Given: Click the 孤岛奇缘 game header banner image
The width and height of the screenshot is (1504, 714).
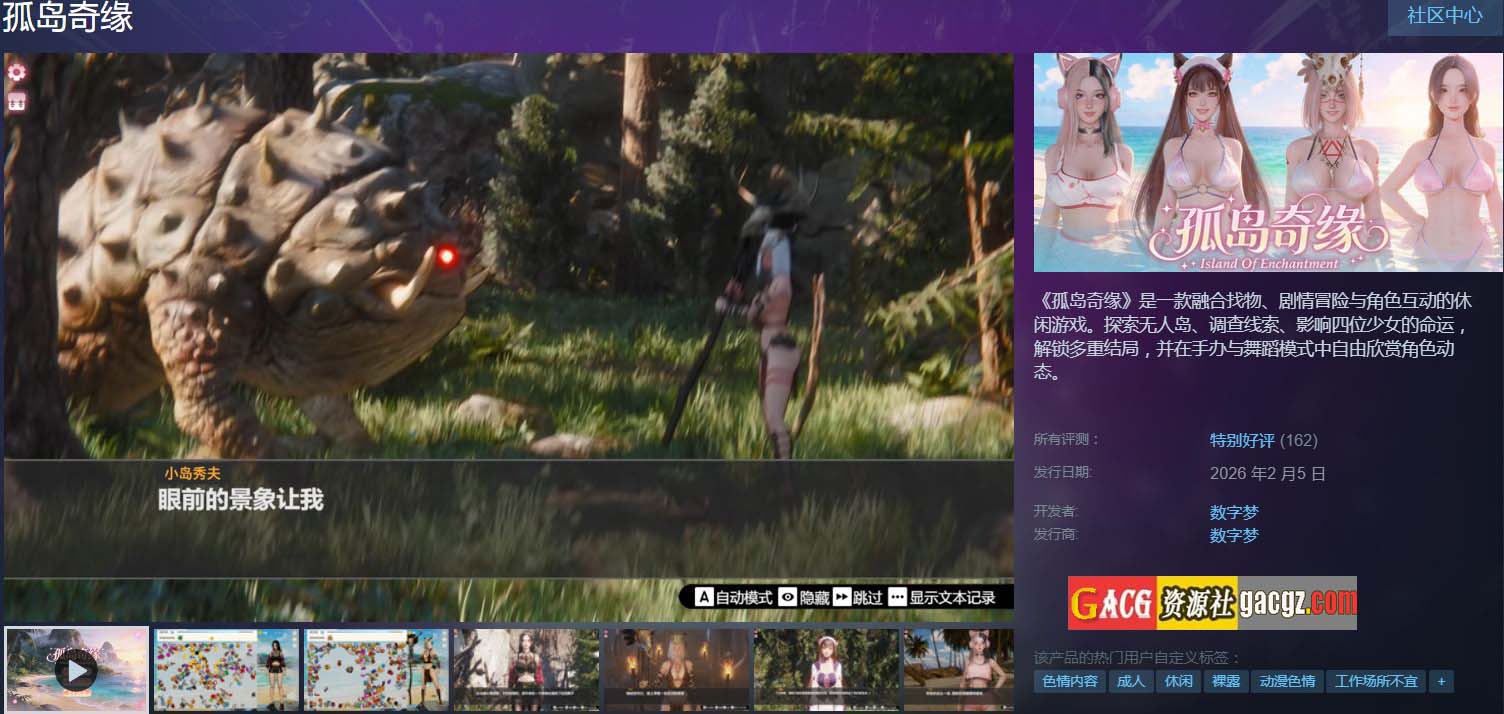Looking at the screenshot, I should click(1267, 162).
